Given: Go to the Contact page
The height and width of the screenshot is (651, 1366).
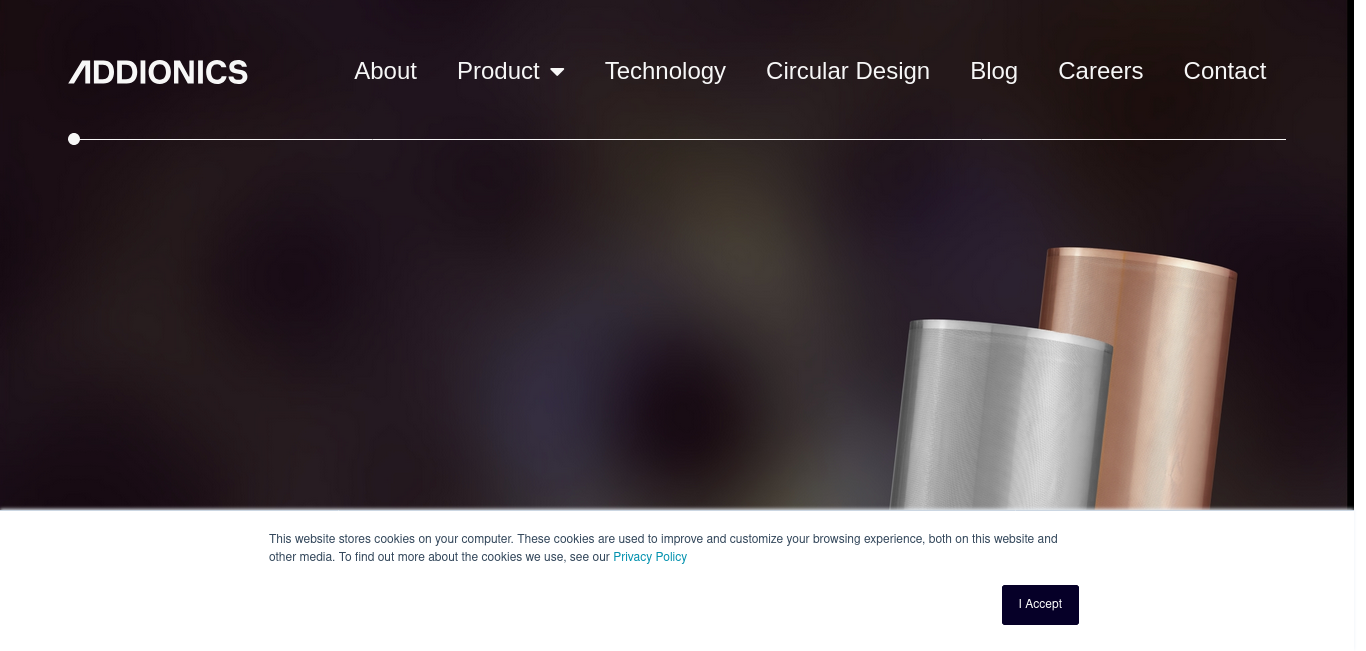Looking at the screenshot, I should [x=1224, y=71].
